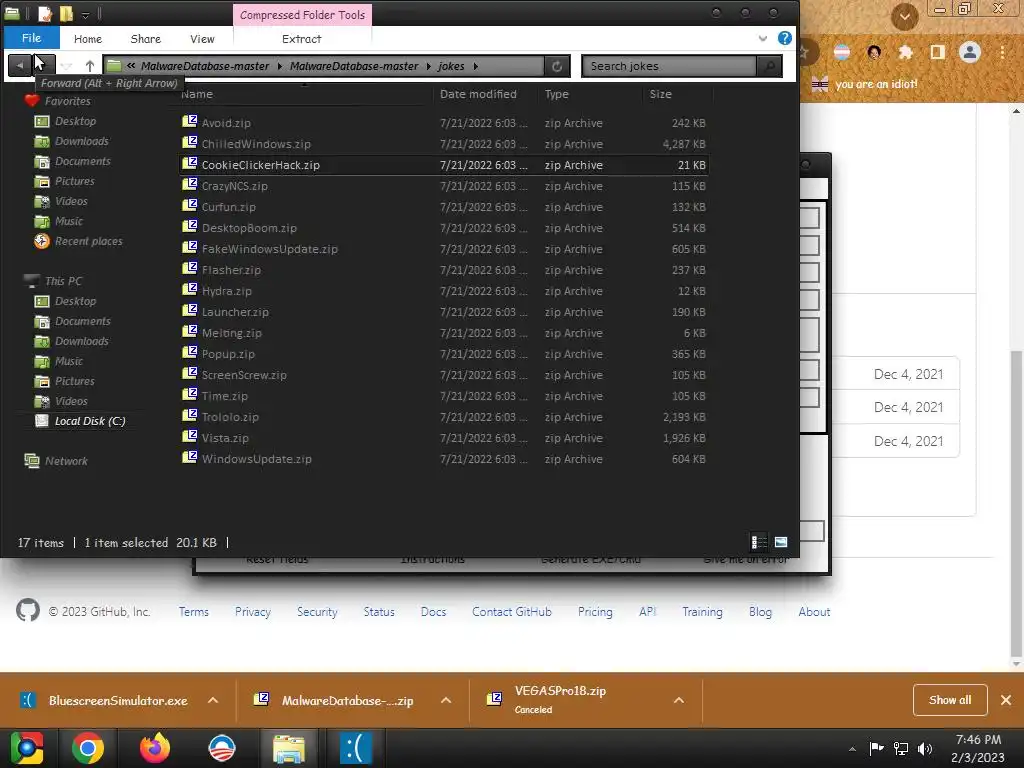
Task: Select This PC in navigation pane
Action: (63, 281)
